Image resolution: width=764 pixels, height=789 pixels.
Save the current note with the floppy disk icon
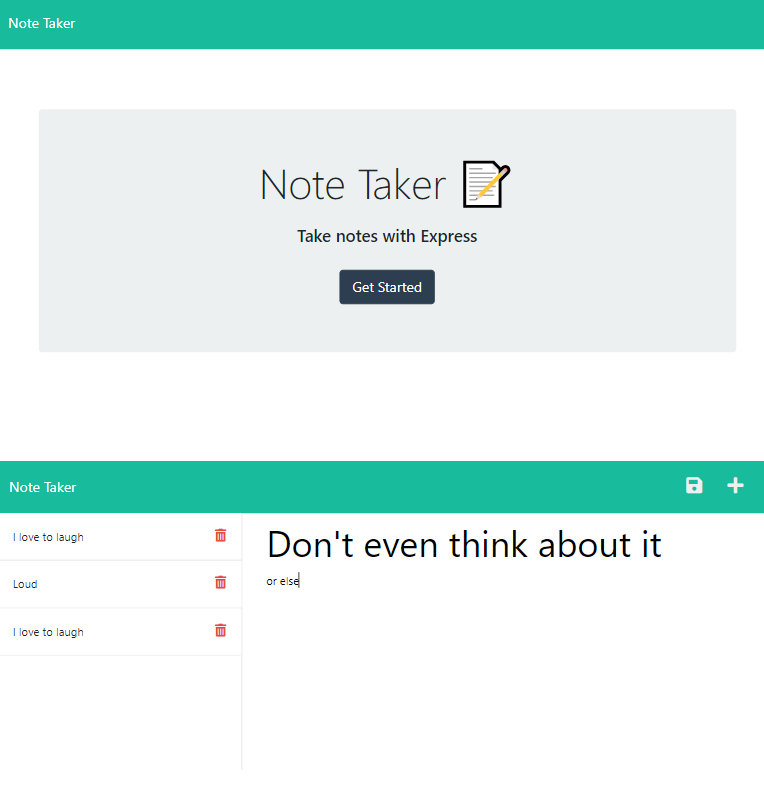point(694,486)
